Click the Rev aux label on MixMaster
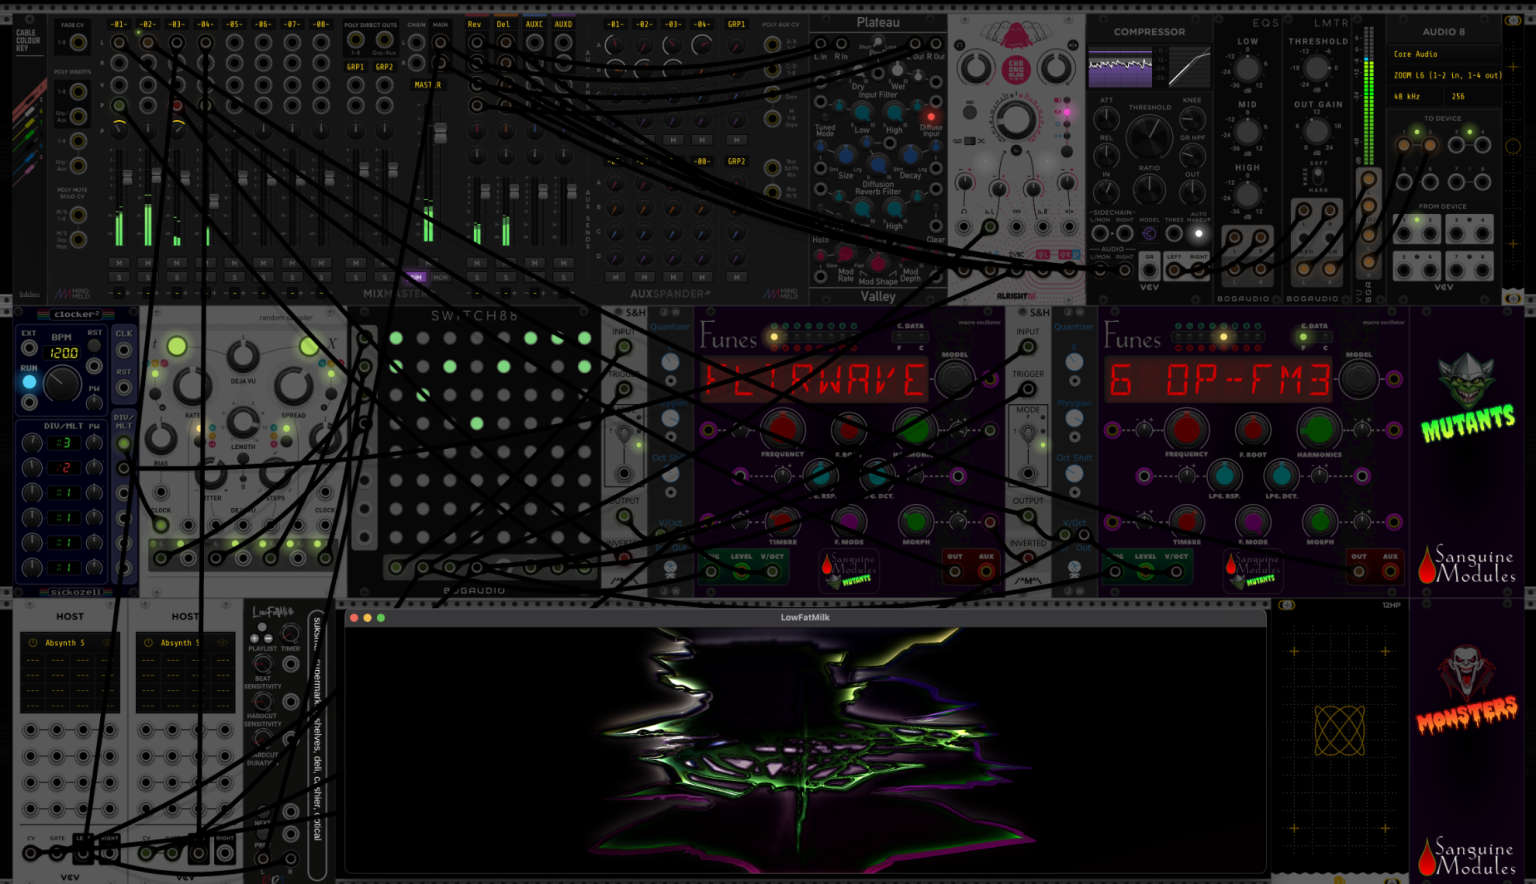Image resolution: width=1536 pixels, height=884 pixels. pos(475,24)
